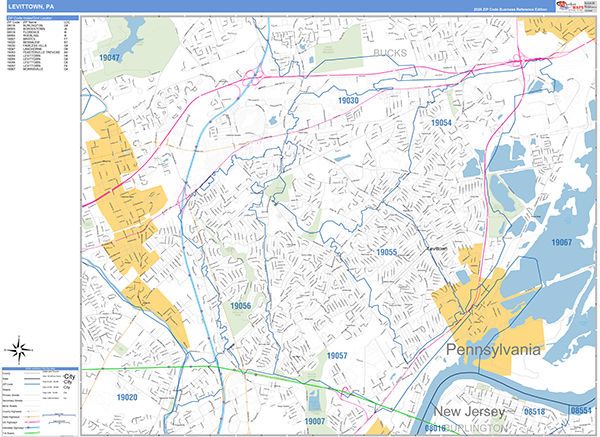Select the 08016 ZIP code label
The width and height of the screenshot is (600, 437).
point(435,428)
